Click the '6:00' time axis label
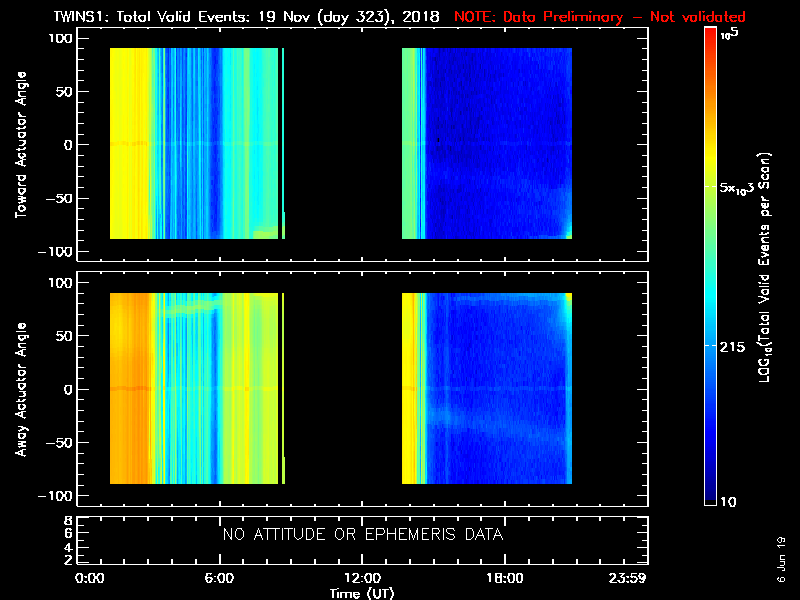The width and height of the screenshot is (800, 600). click(219, 578)
